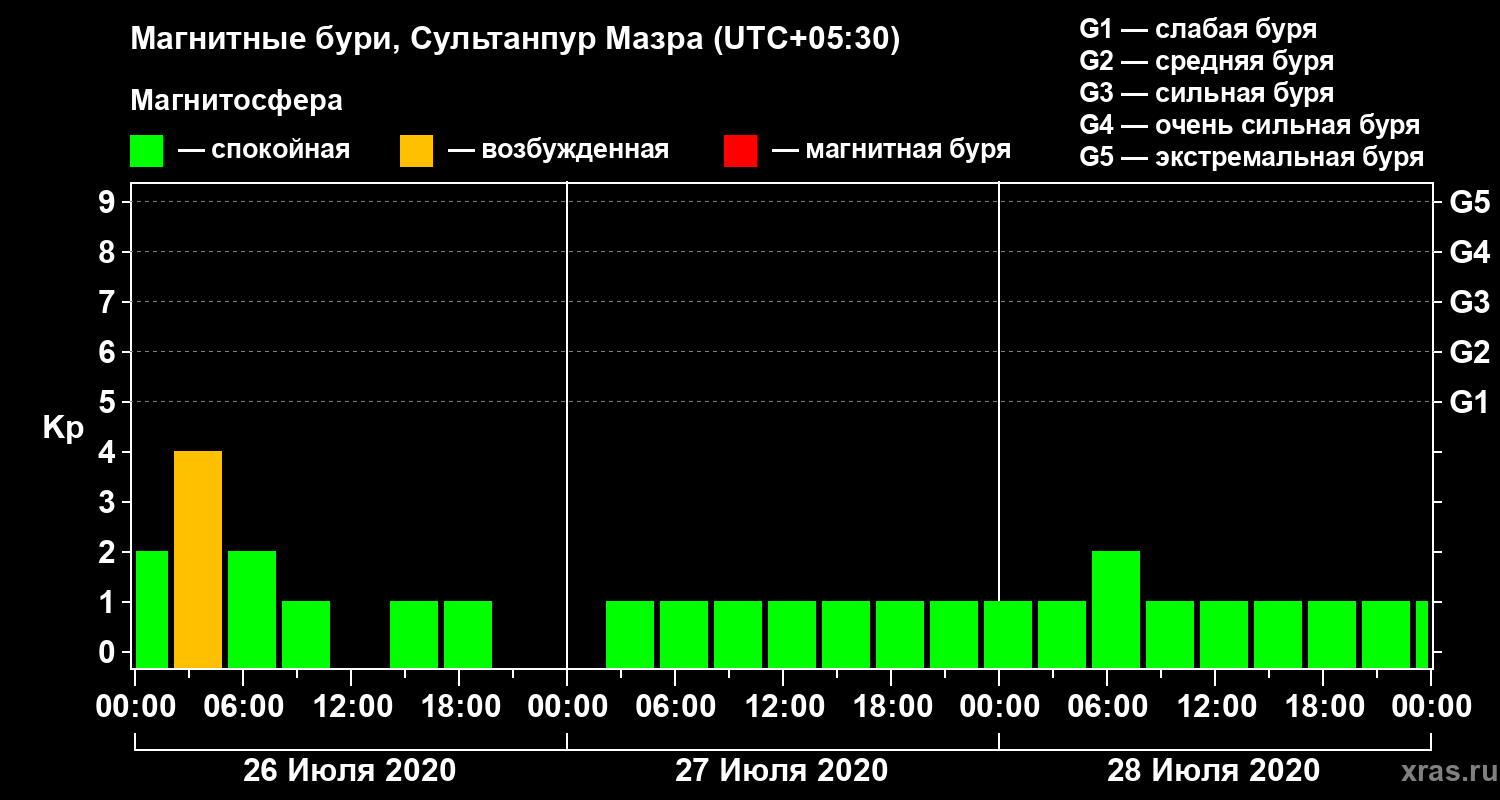Click the 'Магнитосфера' heading
The width and height of the screenshot is (1500, 800).
[x=236, y=101]
